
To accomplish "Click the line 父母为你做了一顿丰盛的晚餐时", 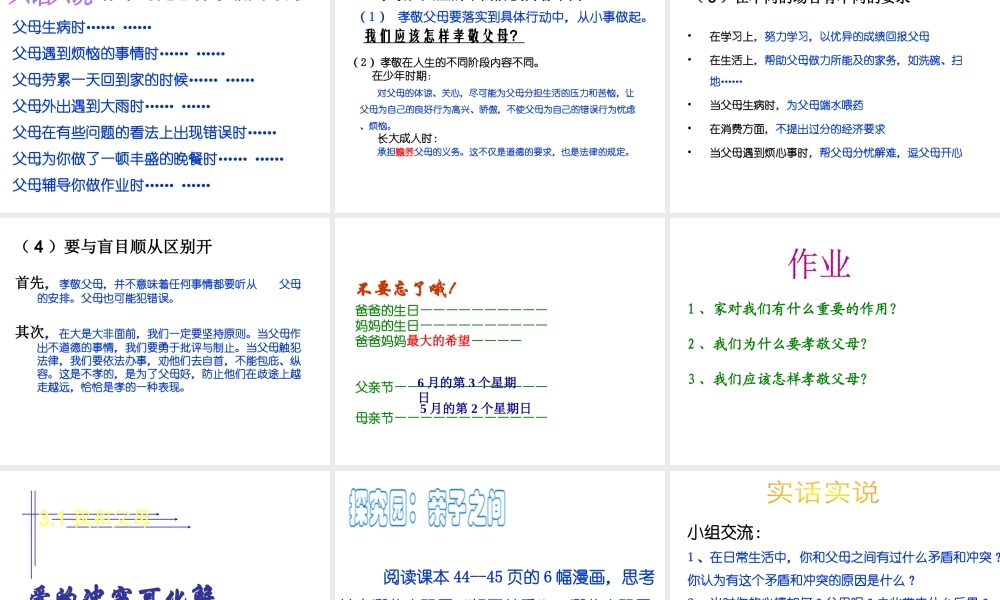I will pyautogui.click(x=148, y=158).
